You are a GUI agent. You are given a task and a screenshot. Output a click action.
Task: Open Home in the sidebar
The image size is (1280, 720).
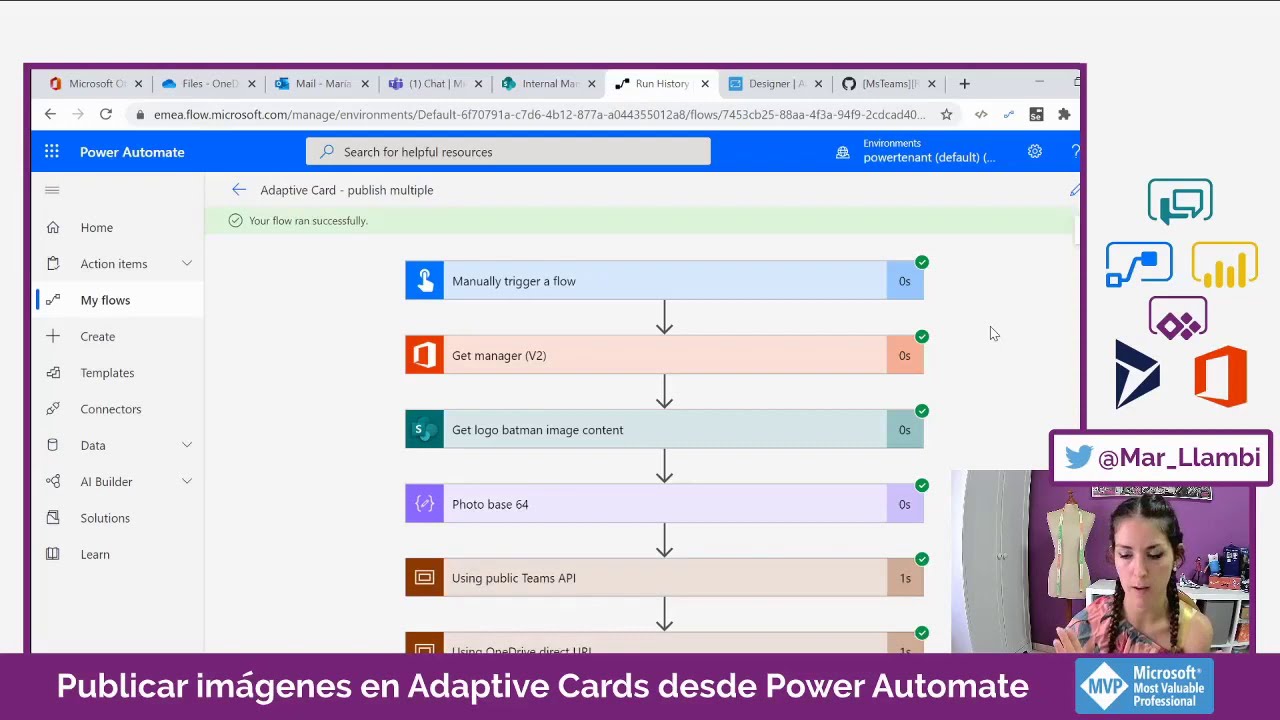pos(97,228)
